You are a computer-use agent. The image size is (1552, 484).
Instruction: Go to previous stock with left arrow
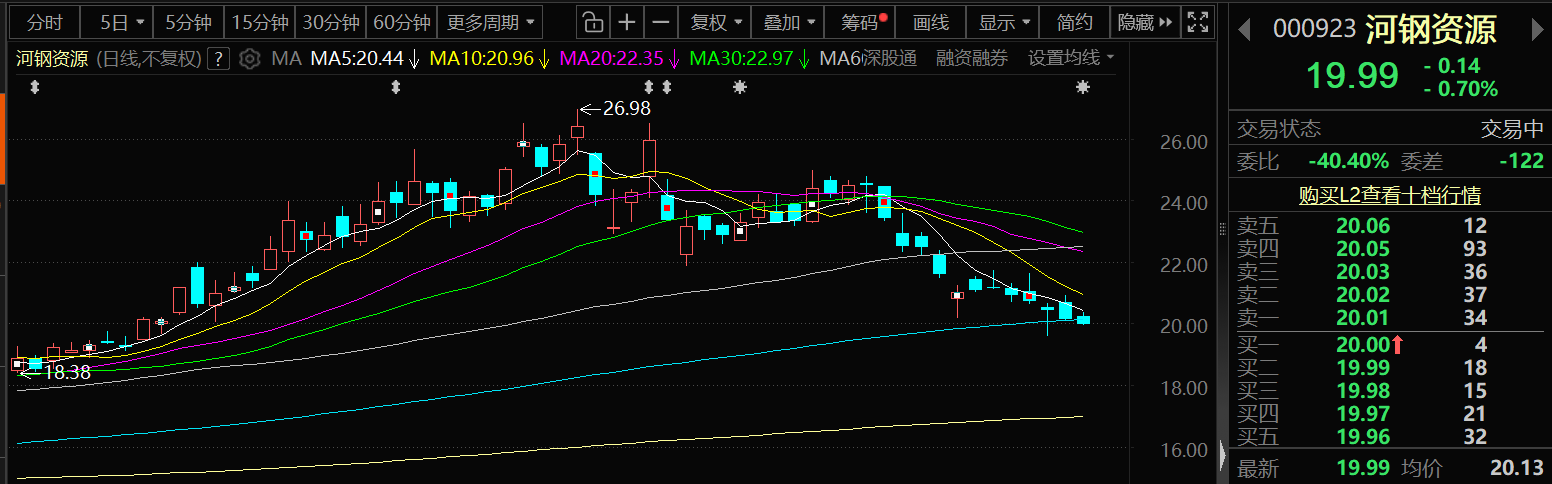click(1244, 30)
